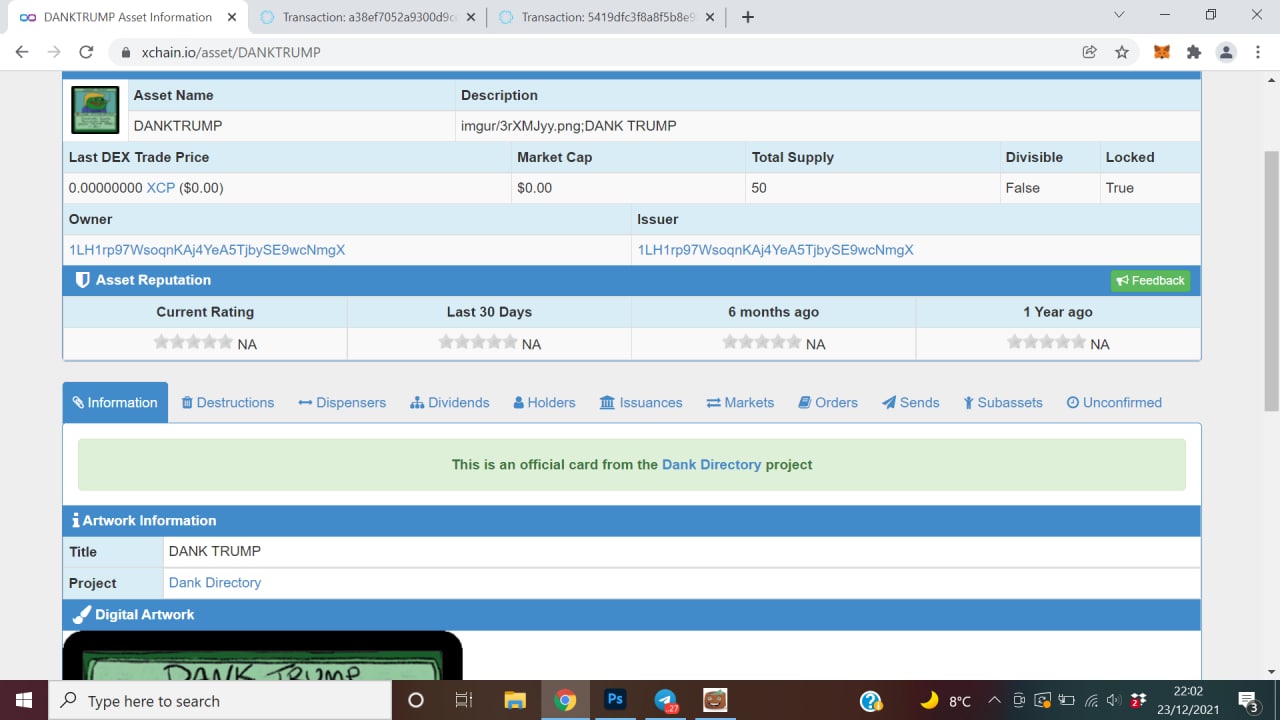
Task: Click the brown face app taskbar icon
Action: point(714,700)
